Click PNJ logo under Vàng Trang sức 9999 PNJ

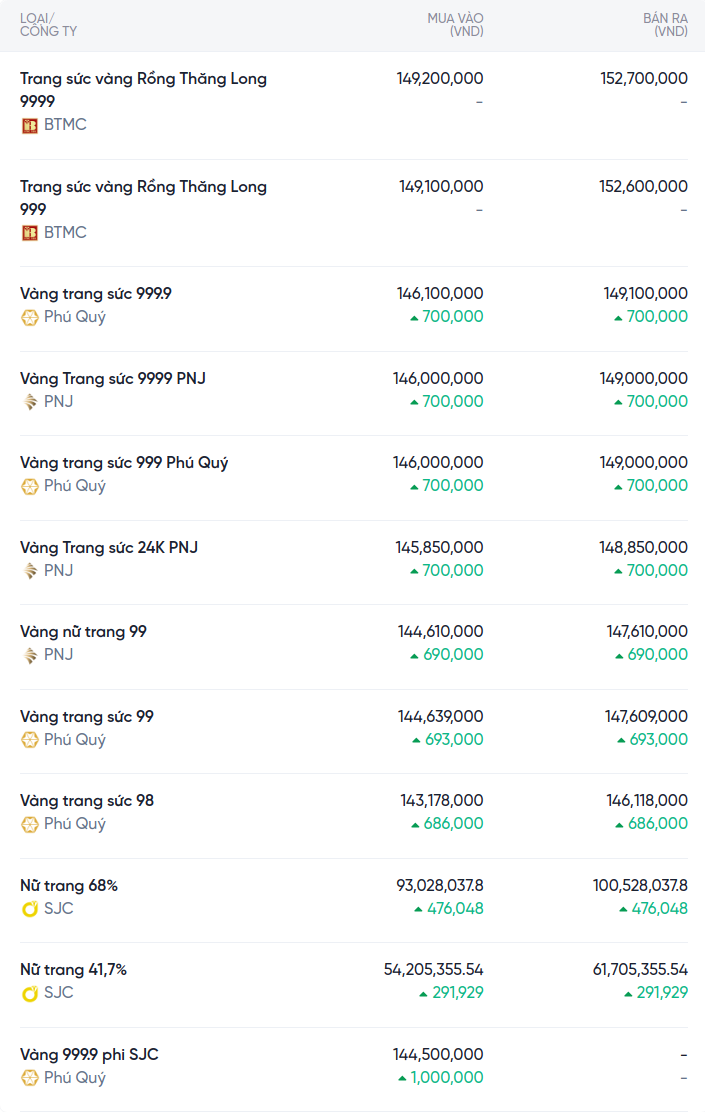tap(29, 402)
